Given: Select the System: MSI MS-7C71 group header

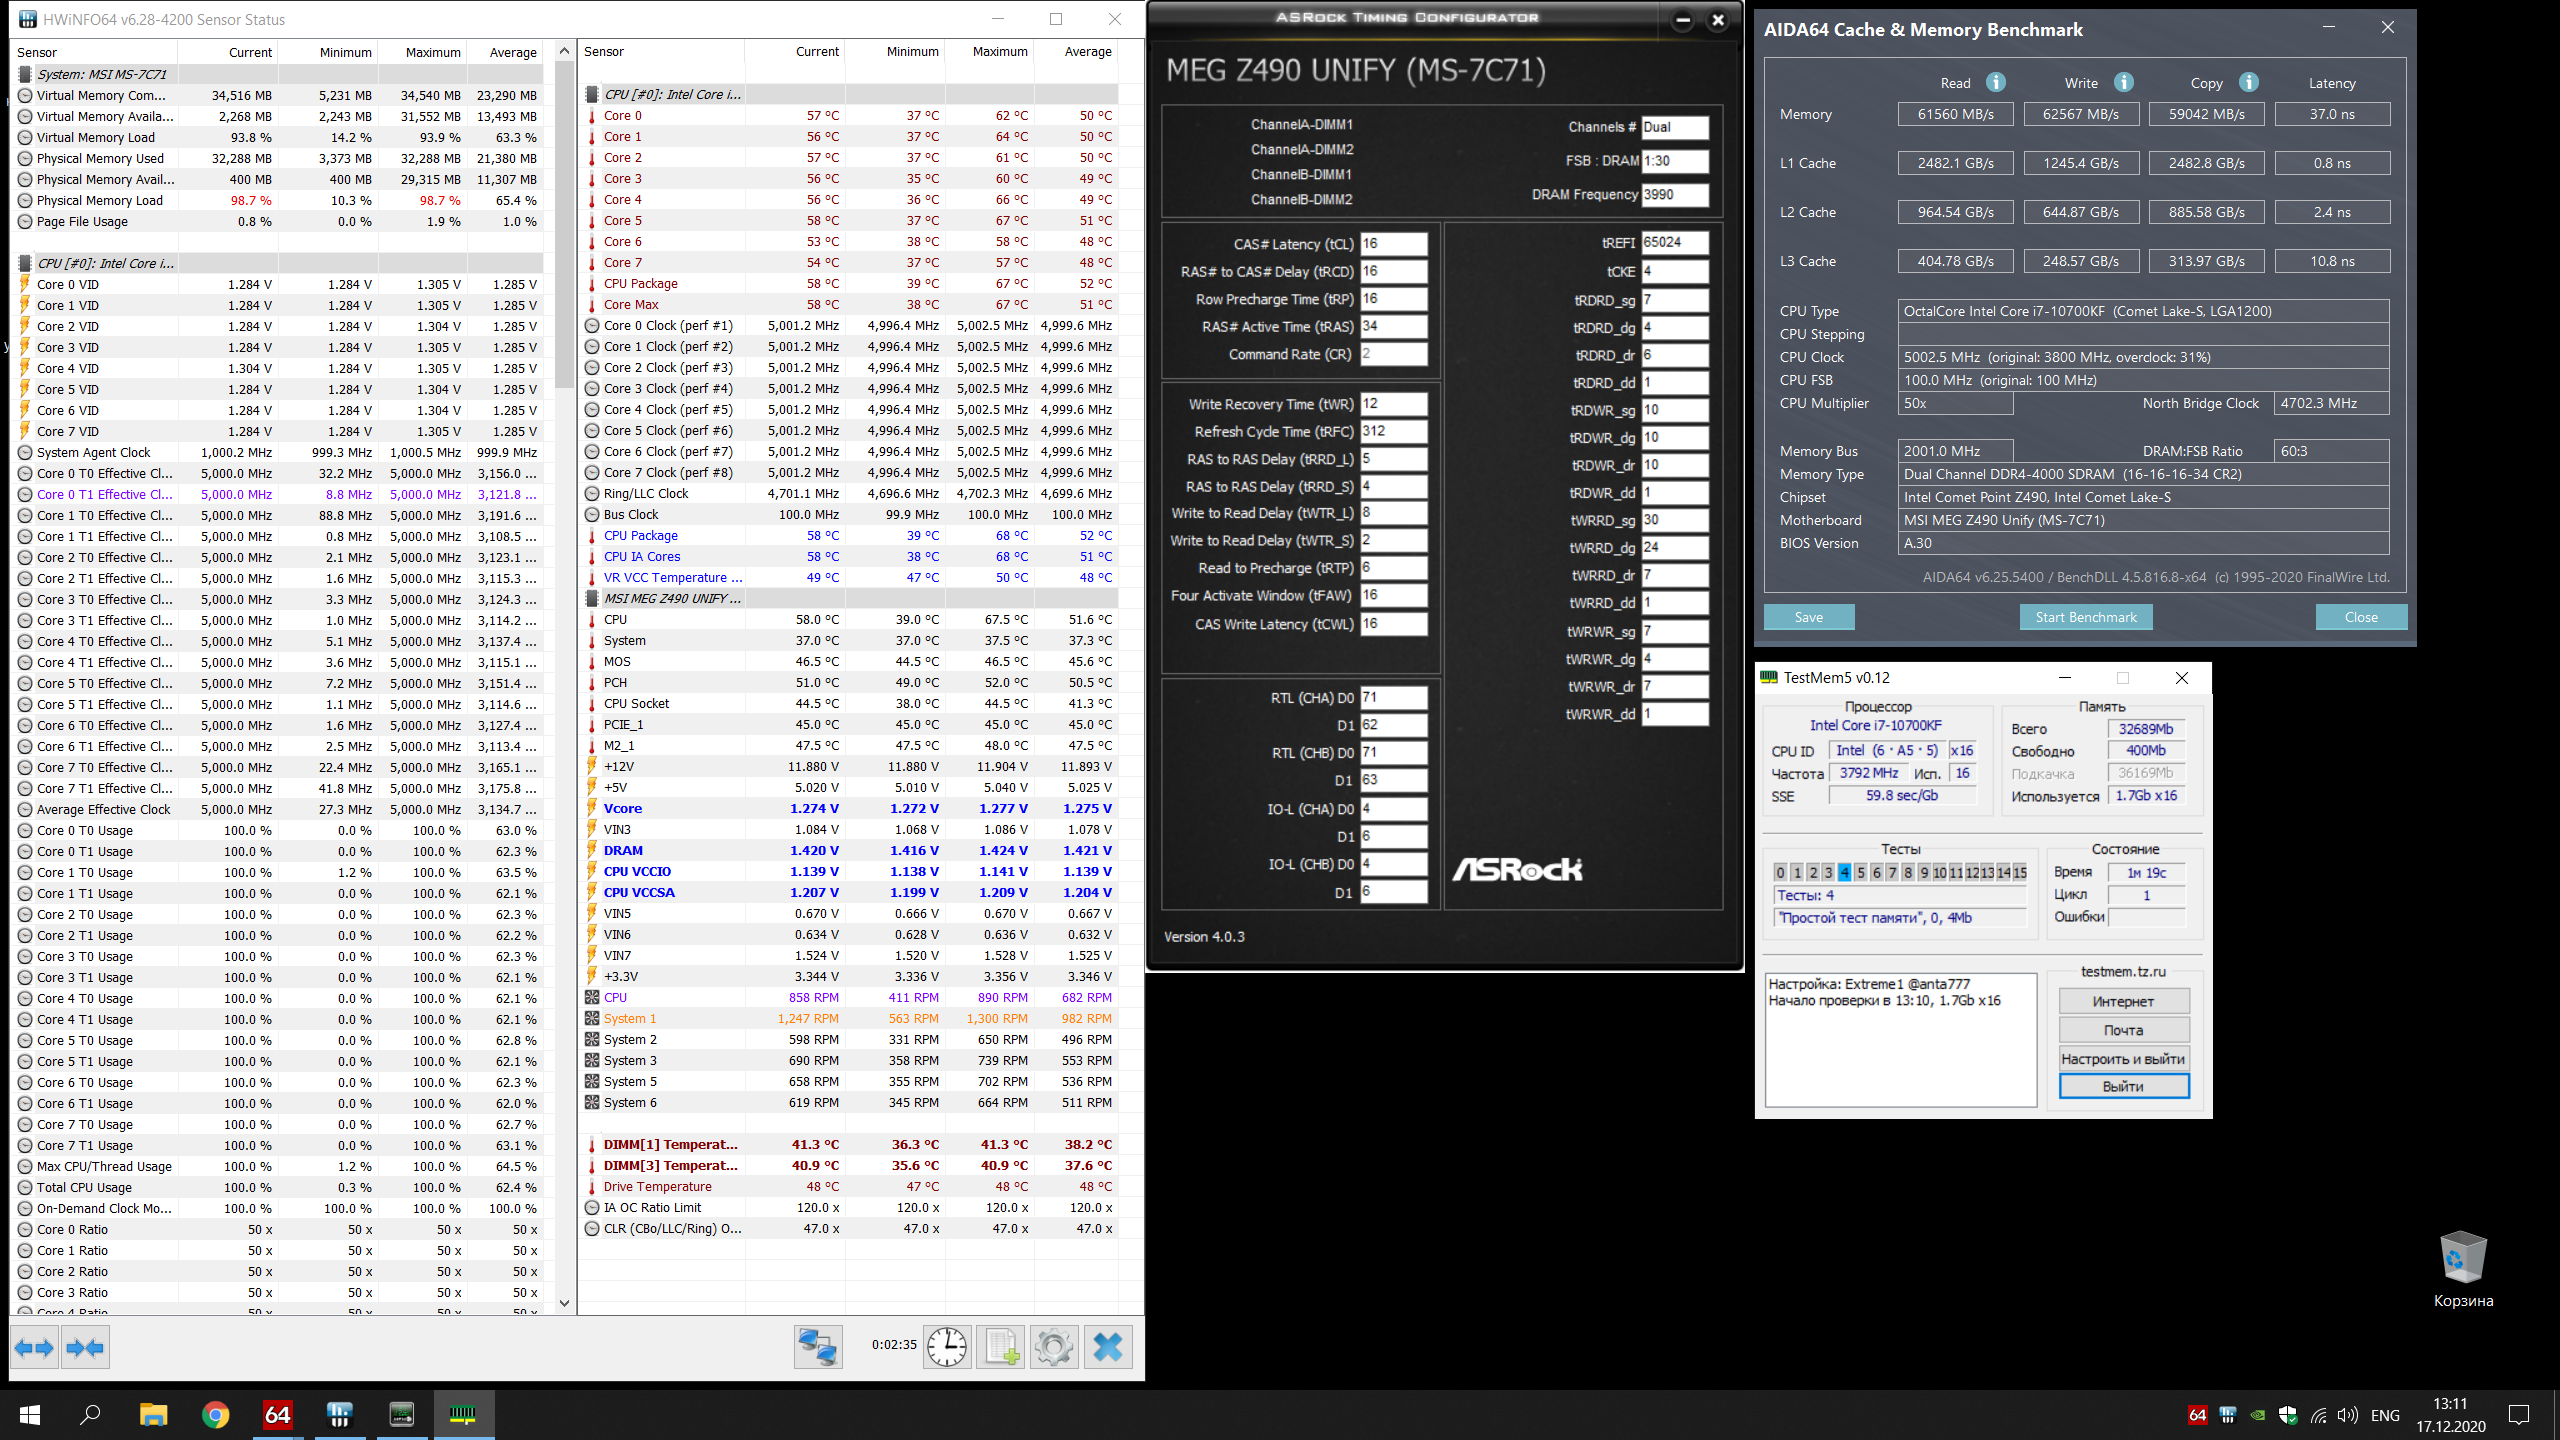Looking at the screenshot, I should click(x=102, y=74).
